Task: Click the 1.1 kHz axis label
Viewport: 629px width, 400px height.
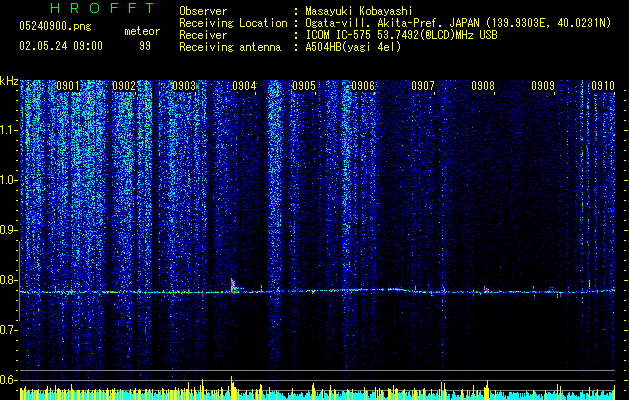Action: (x=9, y=131)
